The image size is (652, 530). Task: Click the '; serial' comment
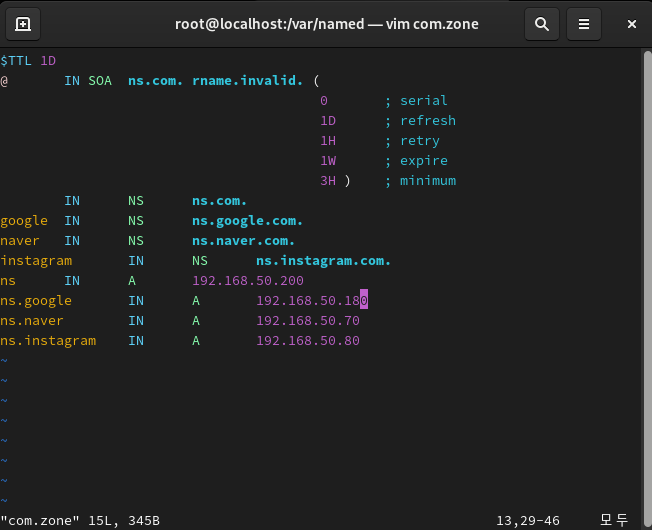416,101
